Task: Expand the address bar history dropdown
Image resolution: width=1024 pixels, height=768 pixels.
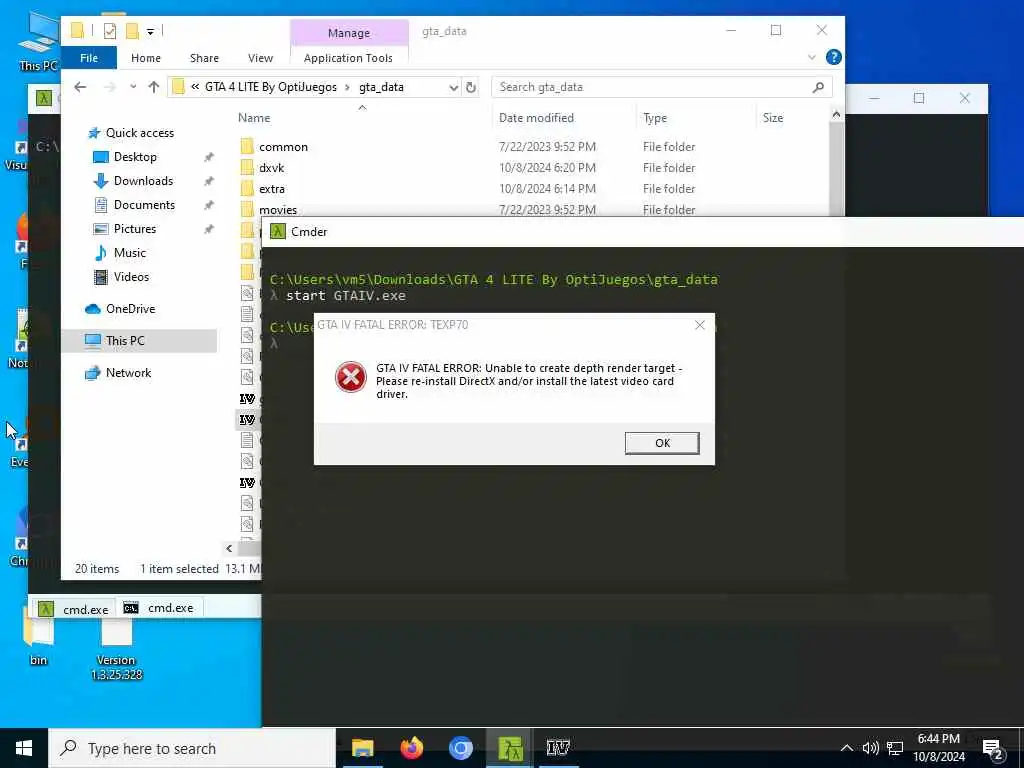Action: tap(453, 87)
